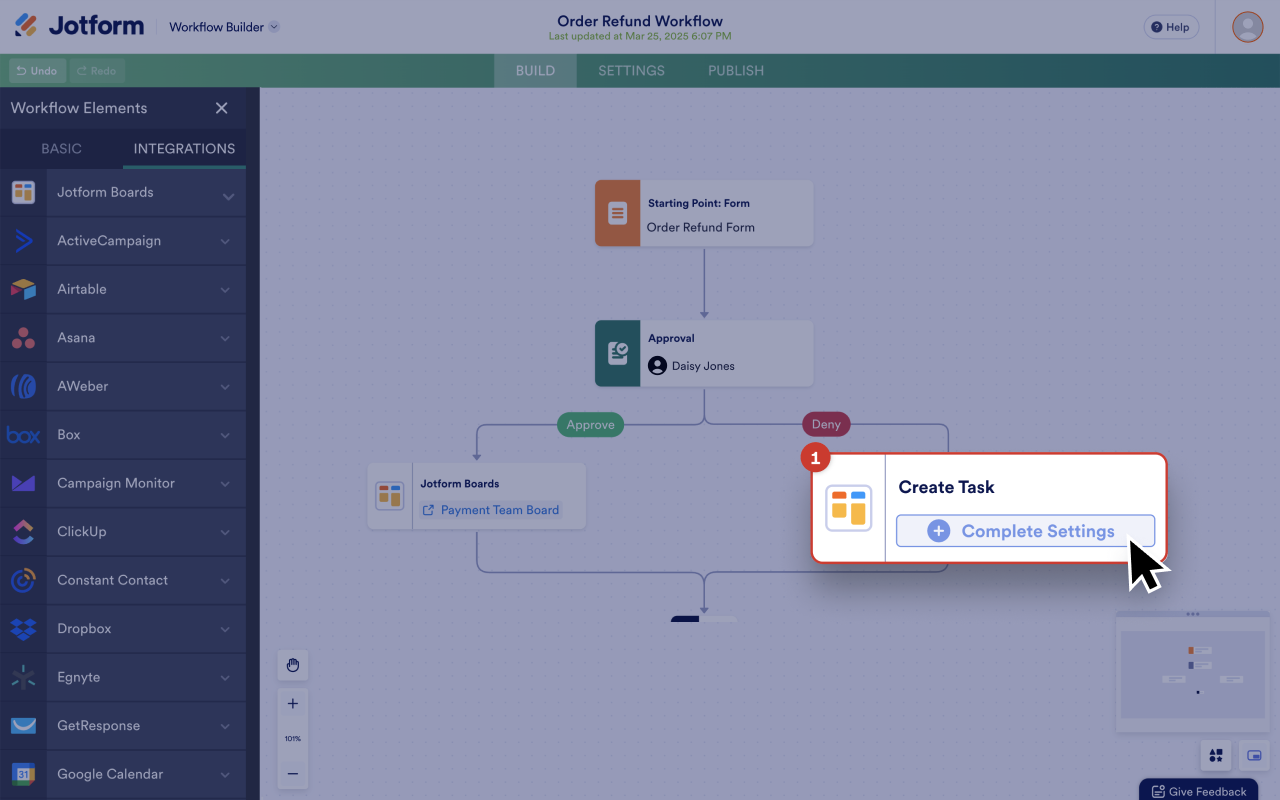The image size is (1280, 800).
Task: Expand the ActiveCampaign integration
Action: [x=226, y=241]
